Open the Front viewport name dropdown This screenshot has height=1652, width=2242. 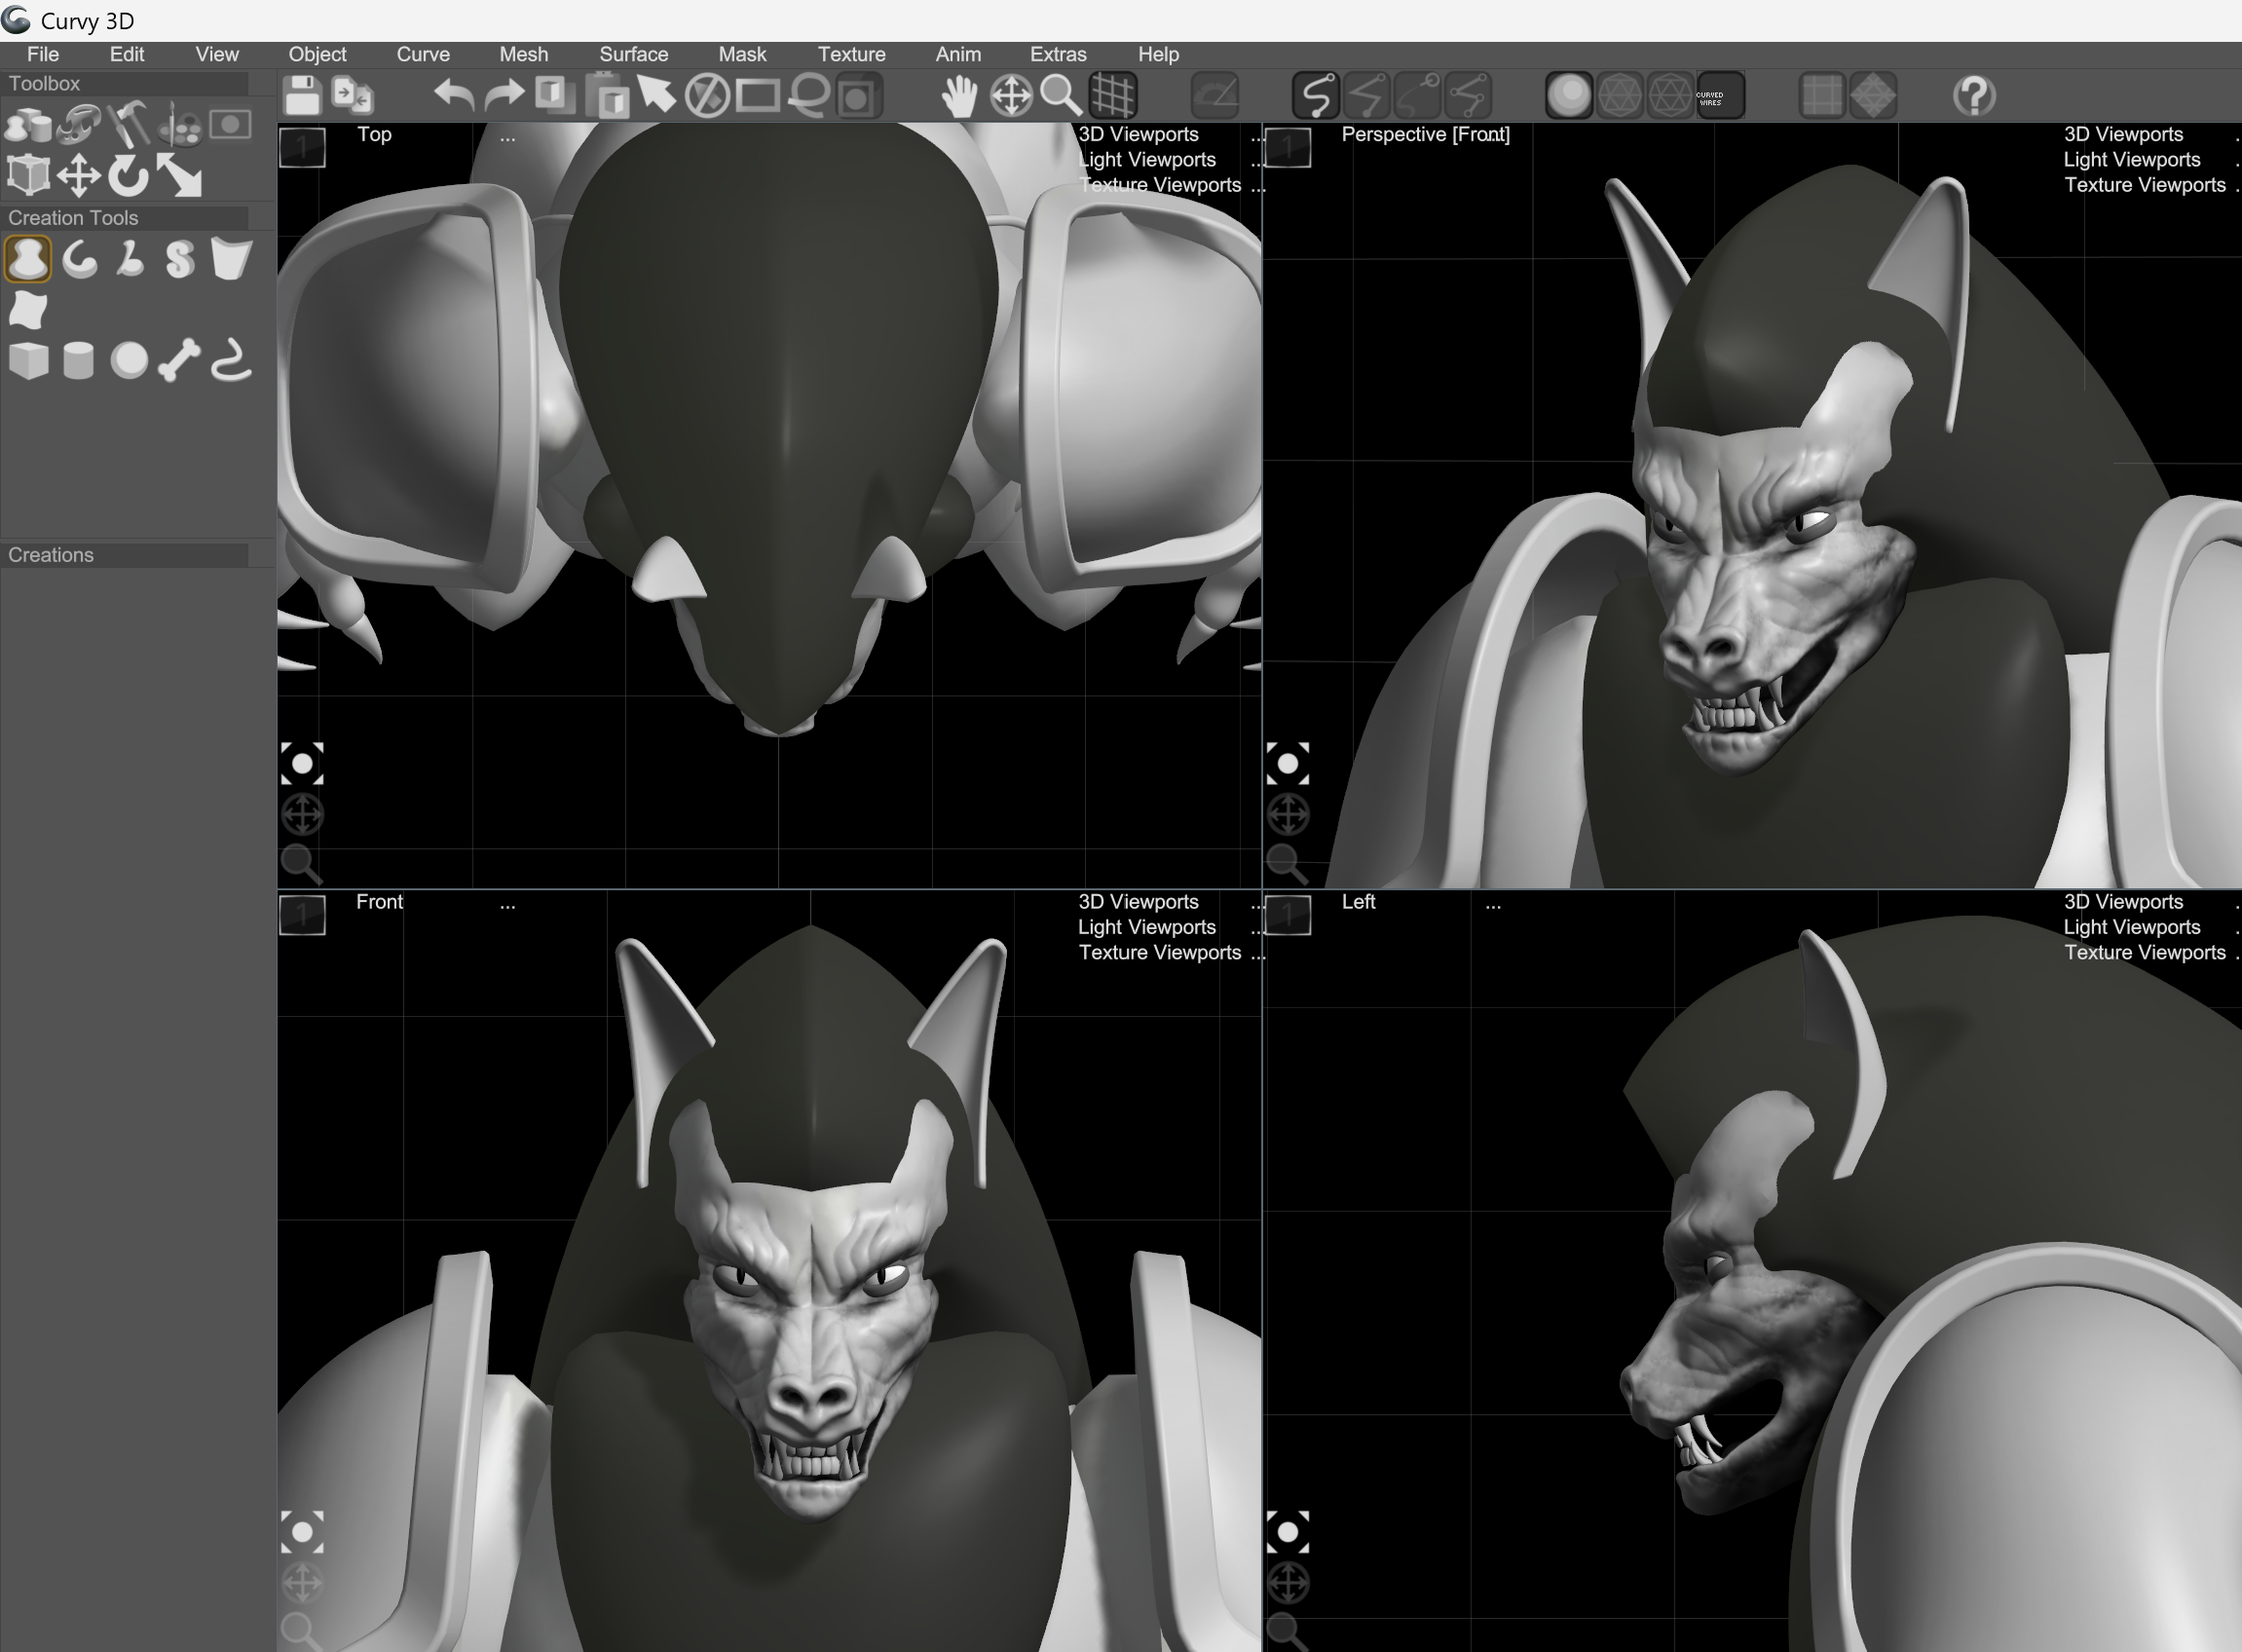(379, 902)
